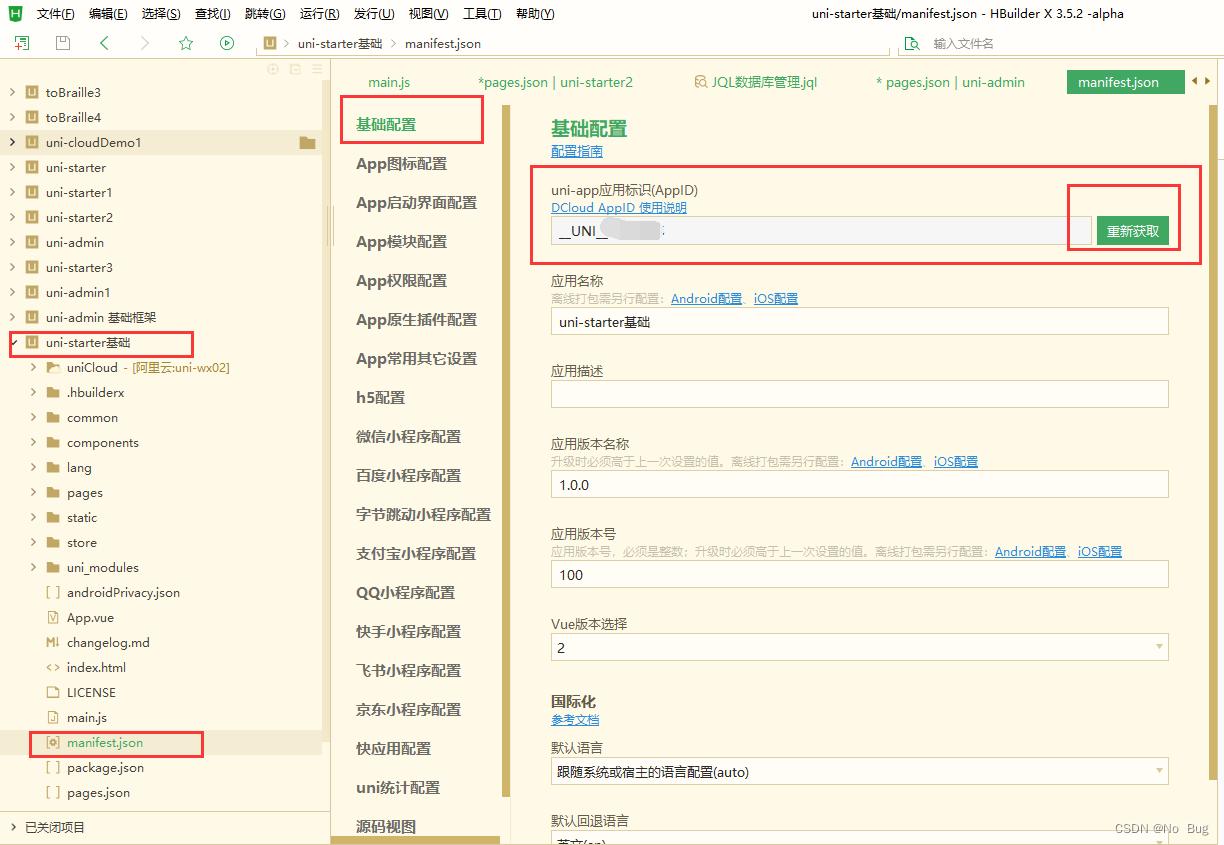Click the locate current file target icon
Viewport: 1224px width, 845px height.
pos(272,69)
